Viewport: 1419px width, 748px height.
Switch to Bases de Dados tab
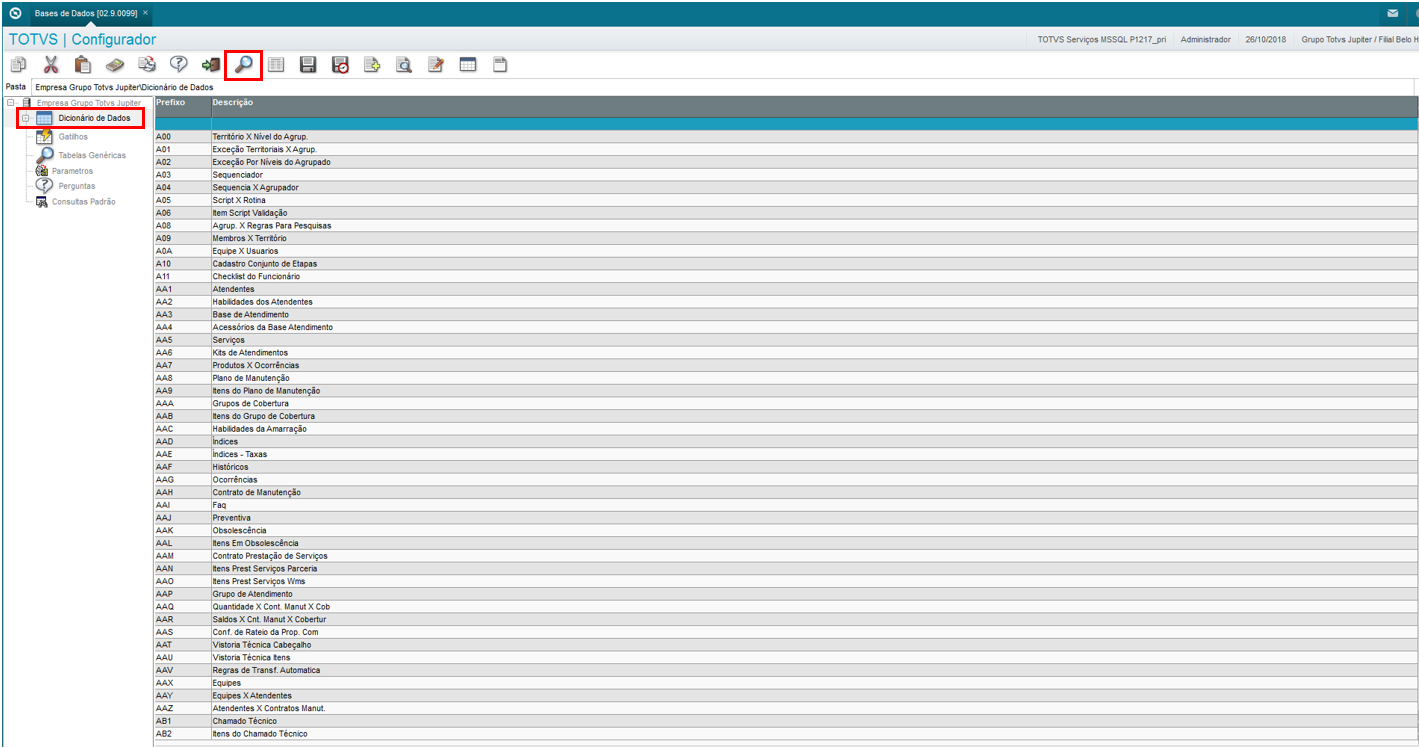click(x=86, y=13)
